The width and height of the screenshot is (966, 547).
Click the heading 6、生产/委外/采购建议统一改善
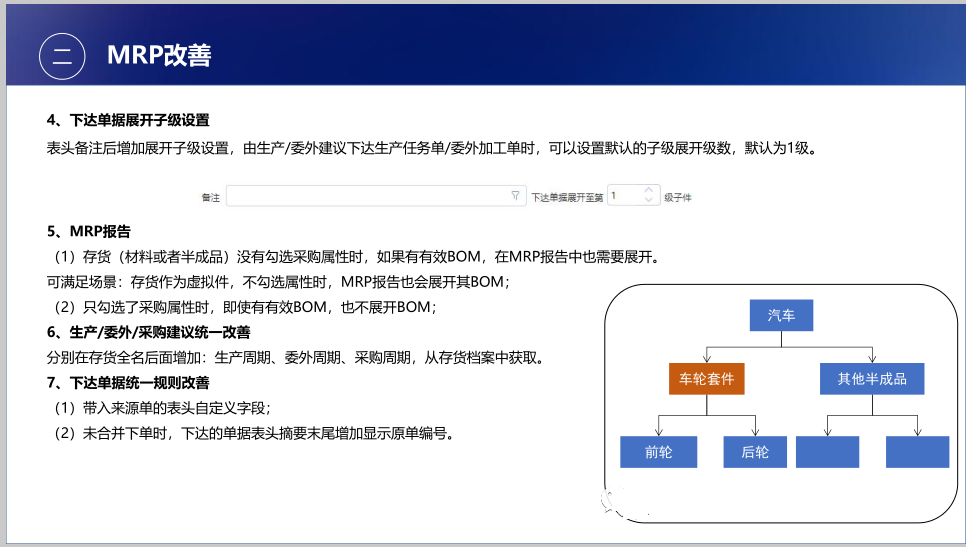pos(148,332)
